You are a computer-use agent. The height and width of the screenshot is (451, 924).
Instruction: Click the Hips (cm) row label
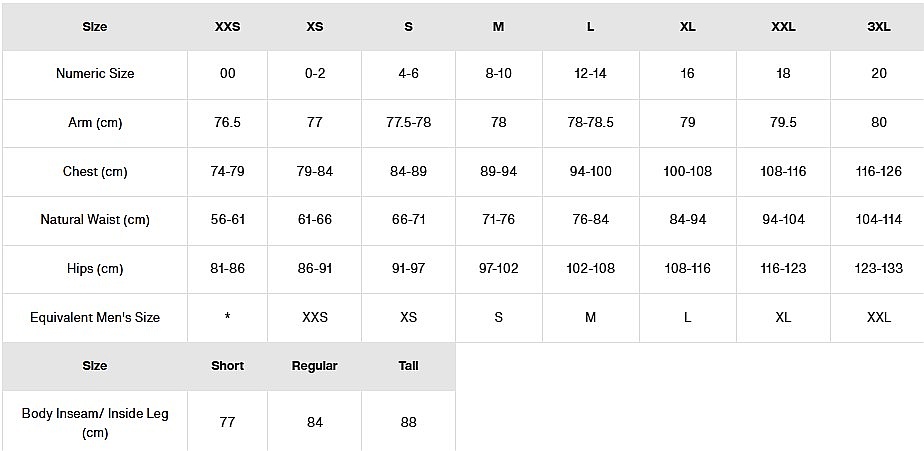point(95,269)
